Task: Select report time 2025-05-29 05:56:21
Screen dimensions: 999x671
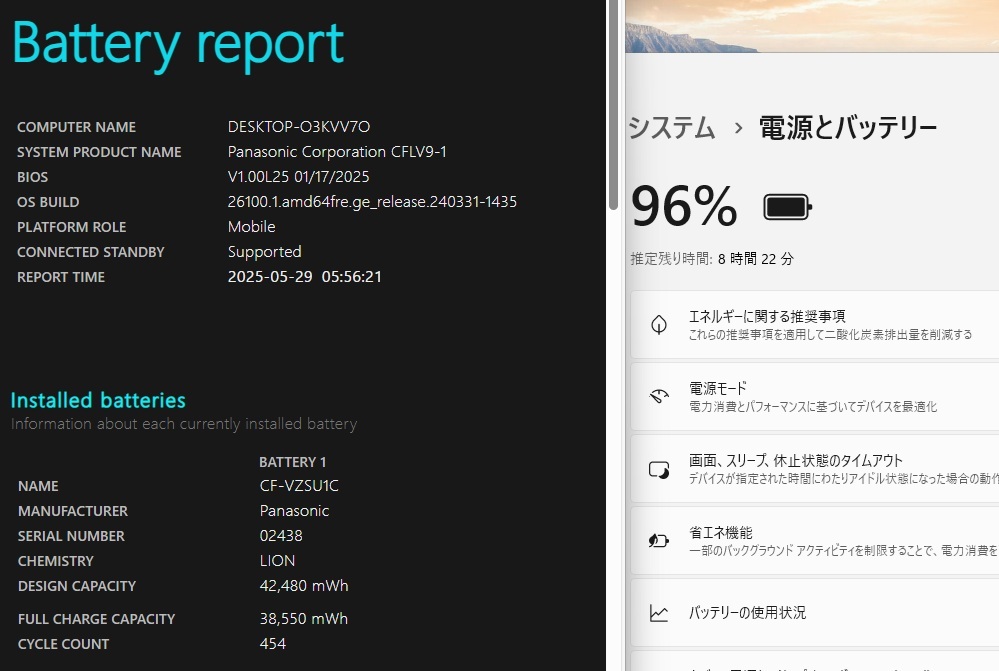Action: coord(305,277)
